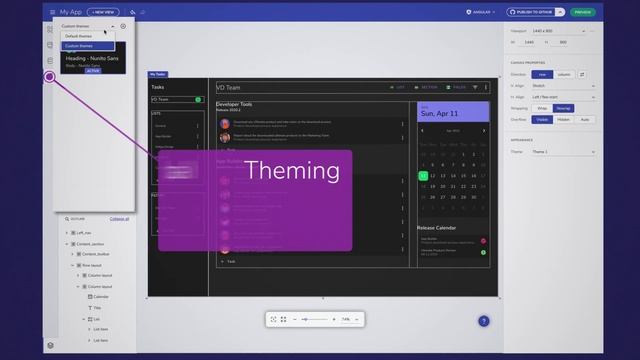Click the fit-to-screen icon in the zoom bar
The height and width of the screenshot is (360, 640).
[273, 319]
